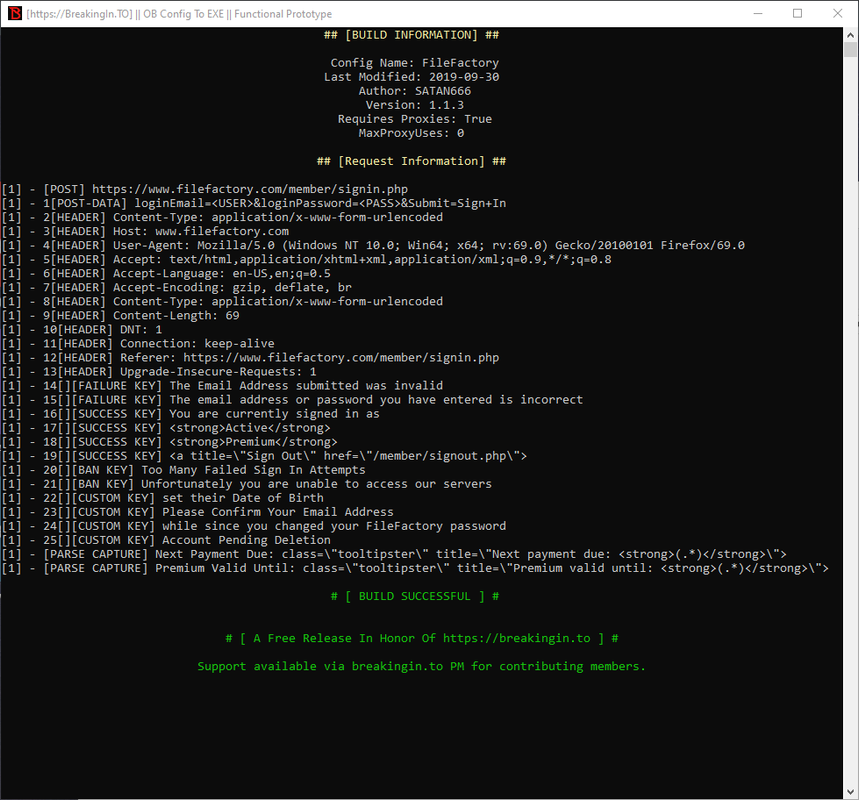Viewport: 859px width, 800px height.
Task: Click success key '<strong>Premium</strong>'
Action: [170, 442]
